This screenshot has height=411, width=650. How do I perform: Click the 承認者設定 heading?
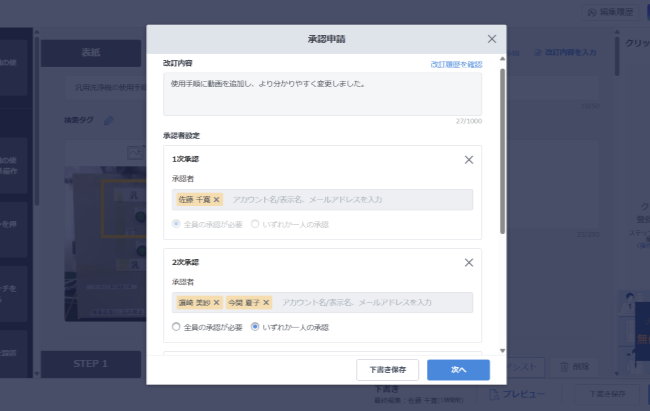click(182, 136)
